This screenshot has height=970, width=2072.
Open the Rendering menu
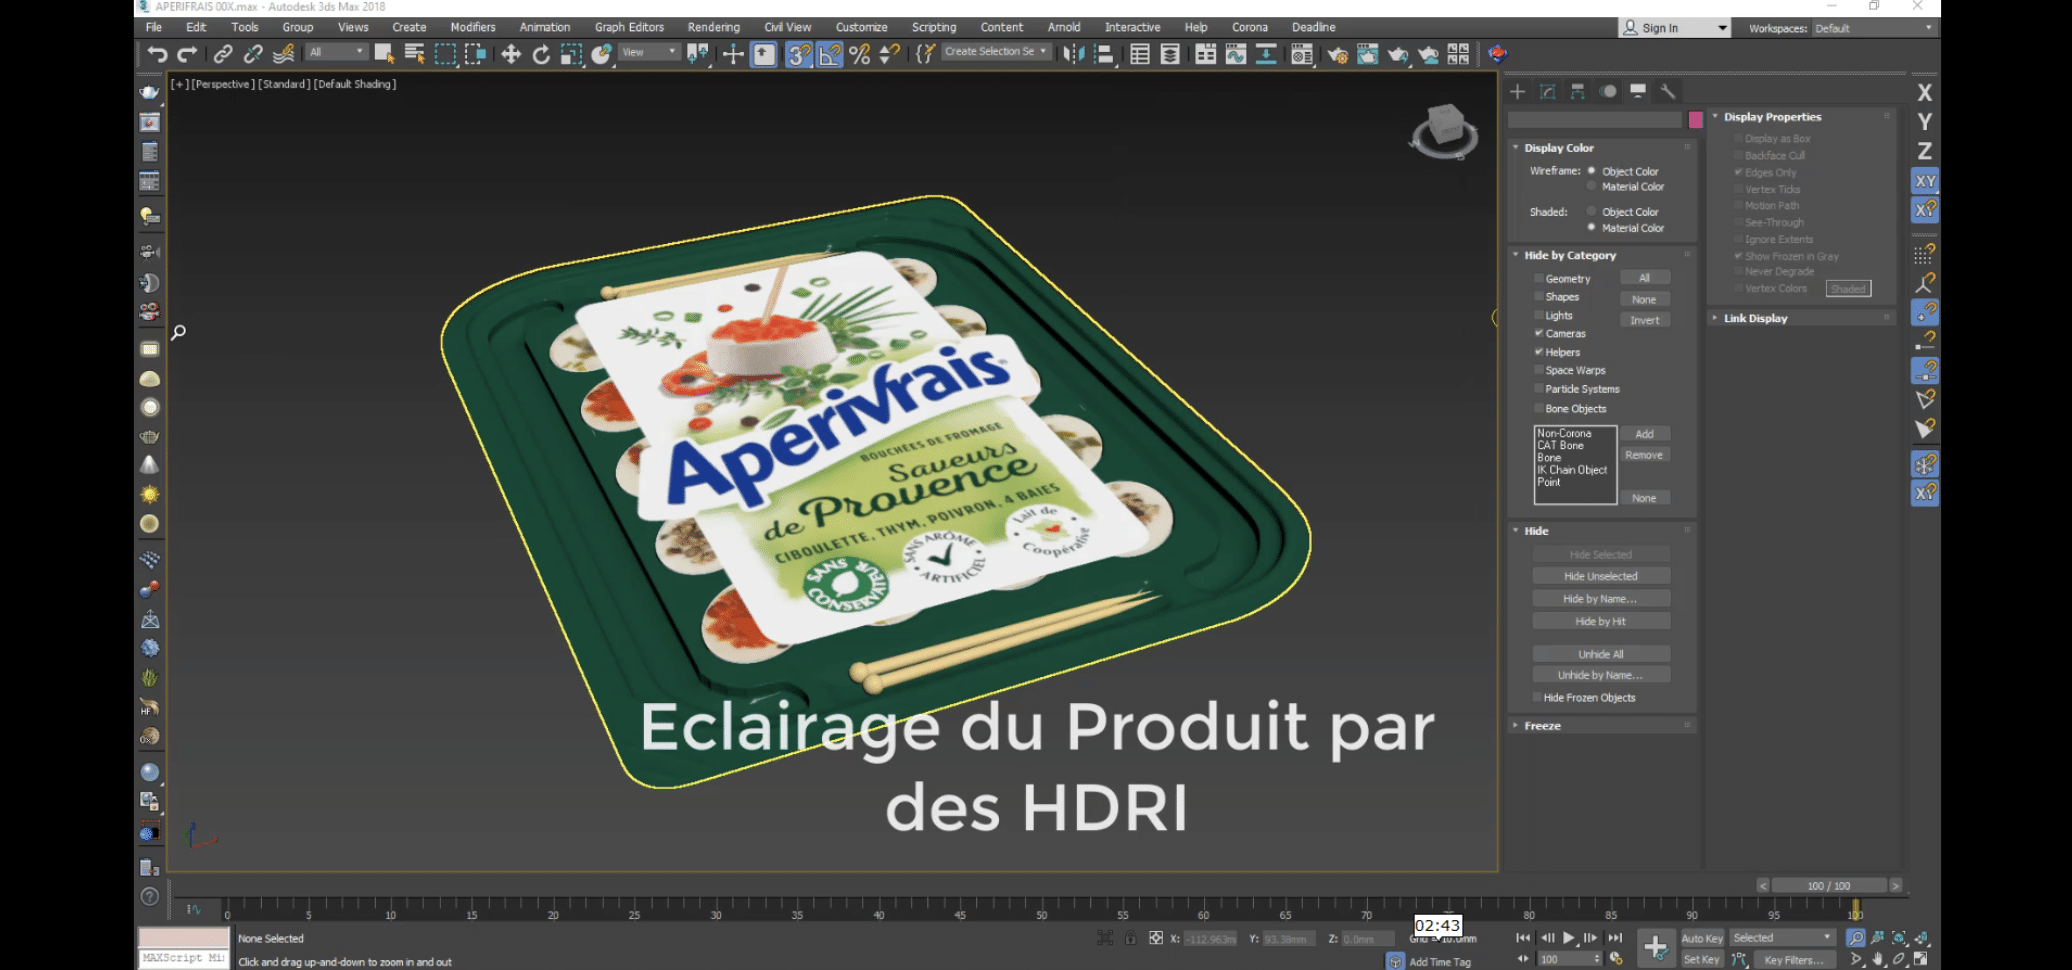(x=714, y=27)
